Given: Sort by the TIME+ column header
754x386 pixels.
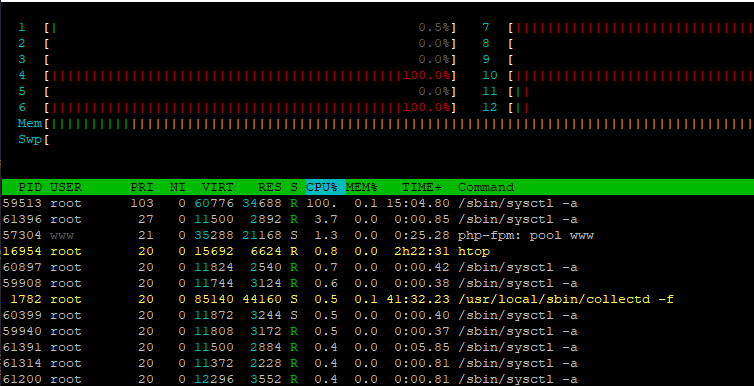Looking at the screenshot, I should (422, 187).
